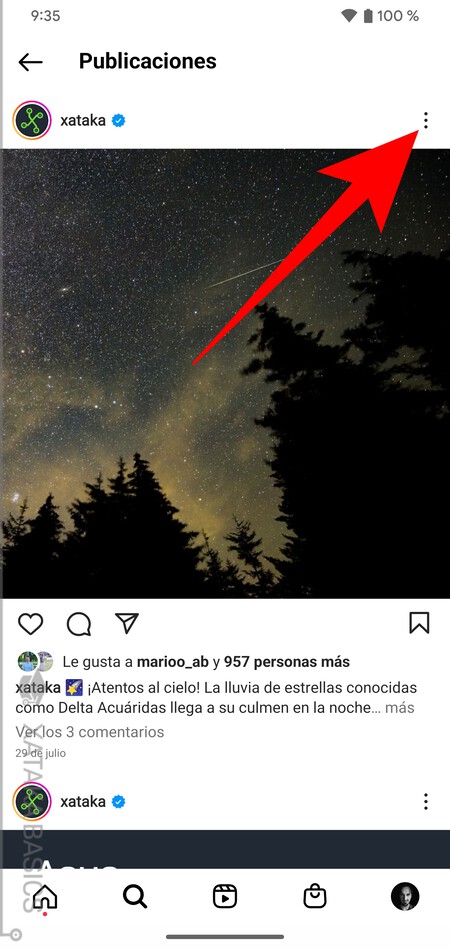Tap the back arrow next to Publicaciones
The width and height of the screenshot is (450, 950).
[x=30, y=61]
